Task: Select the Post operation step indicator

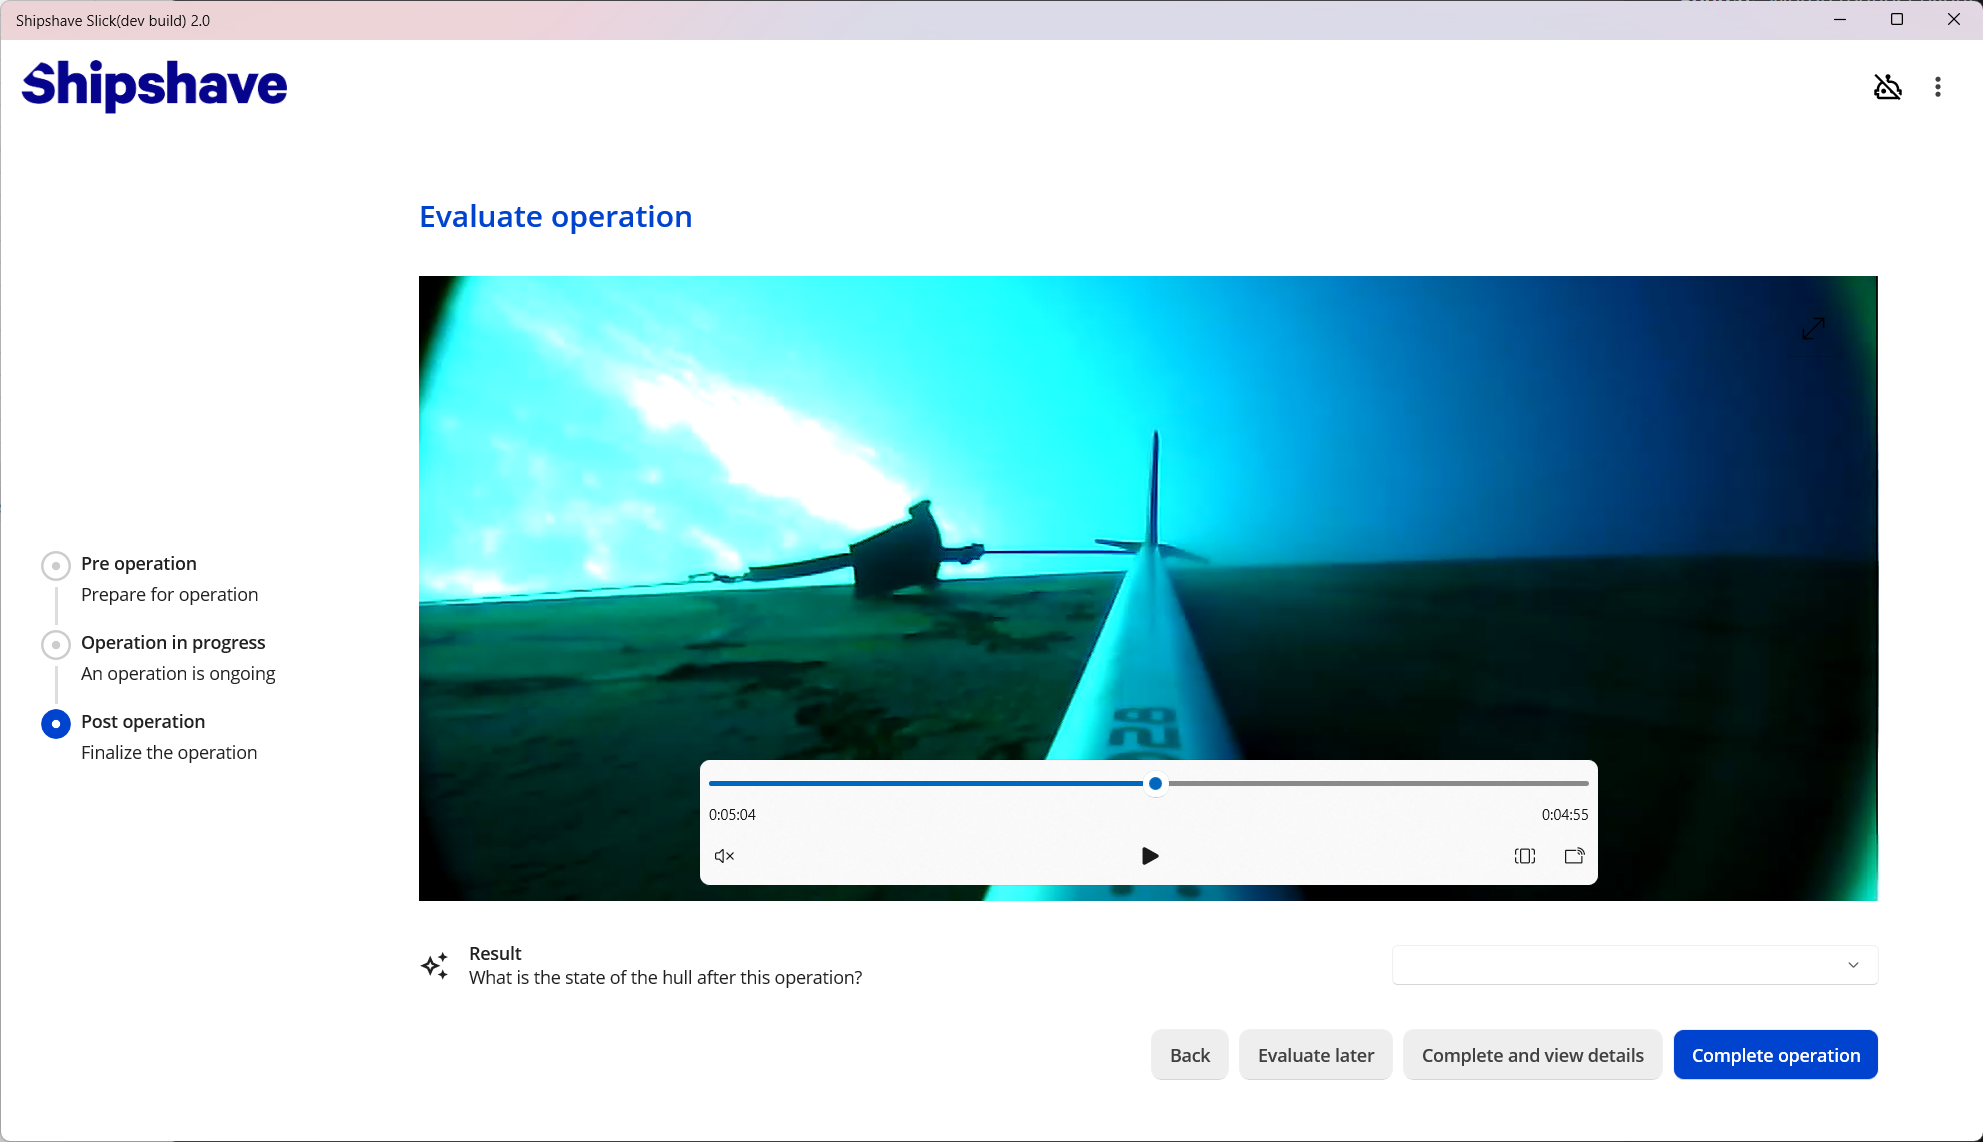Action: pyautogui.click(x=56, y=723)
